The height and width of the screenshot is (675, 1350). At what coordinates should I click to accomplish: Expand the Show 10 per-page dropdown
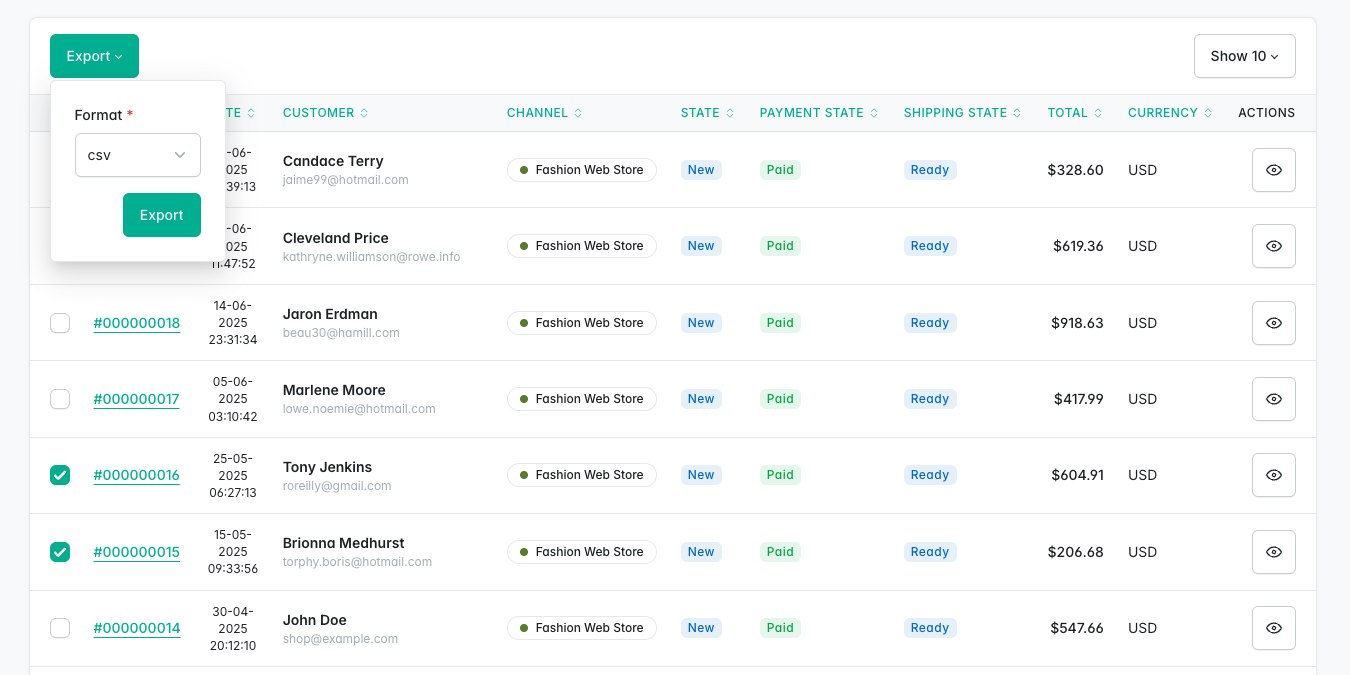[x=1244, y=56]
